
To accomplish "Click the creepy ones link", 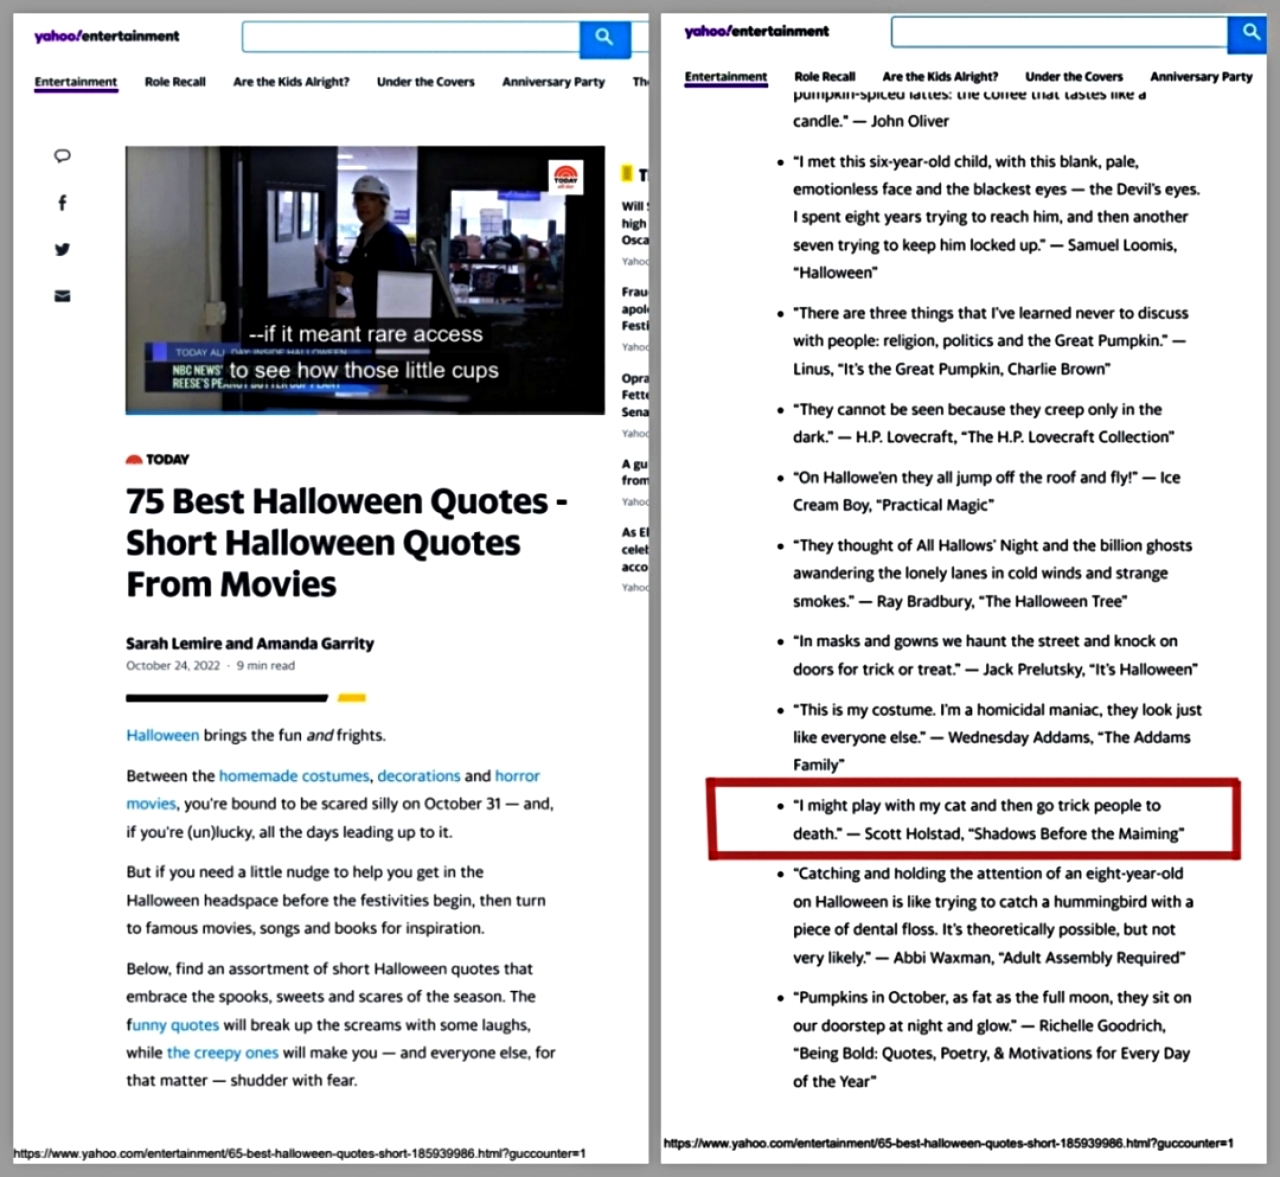I will (222, 1052).
